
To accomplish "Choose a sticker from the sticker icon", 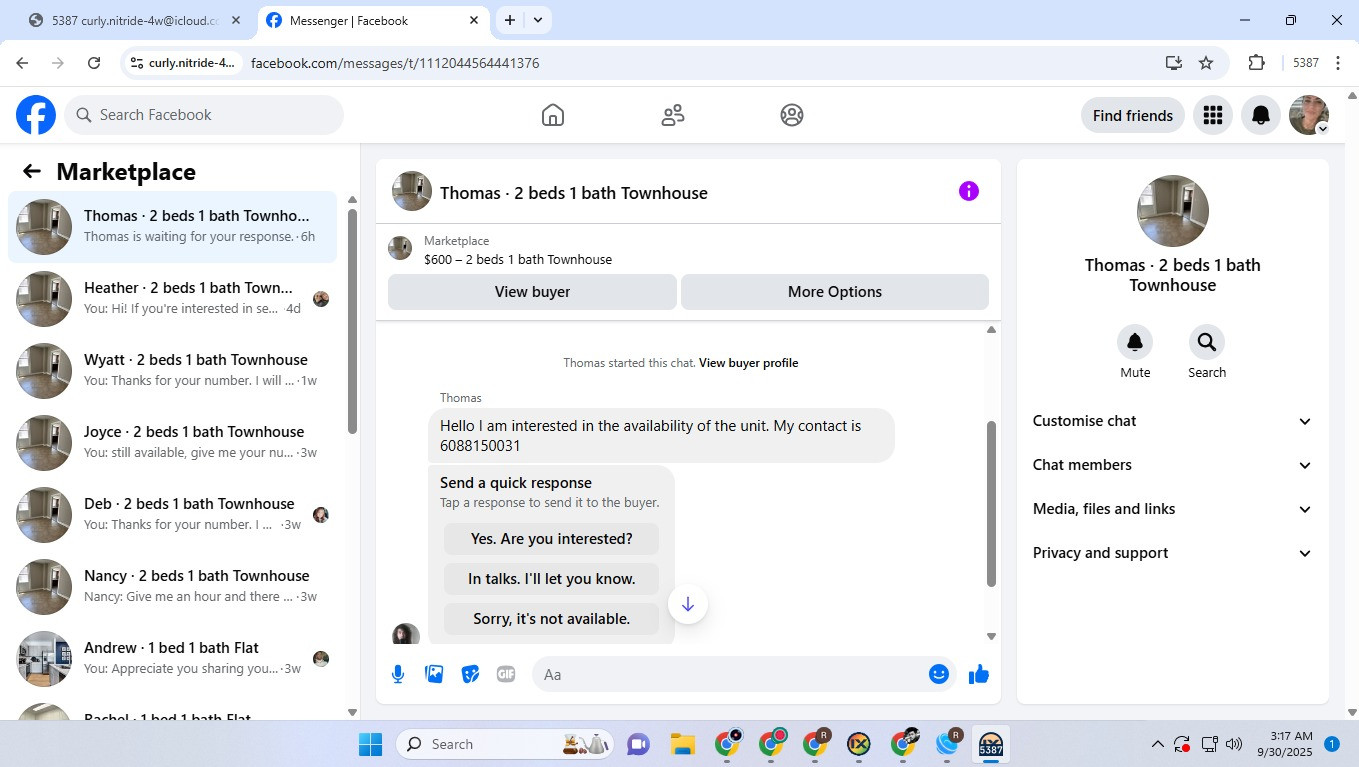I will point(470,674).
